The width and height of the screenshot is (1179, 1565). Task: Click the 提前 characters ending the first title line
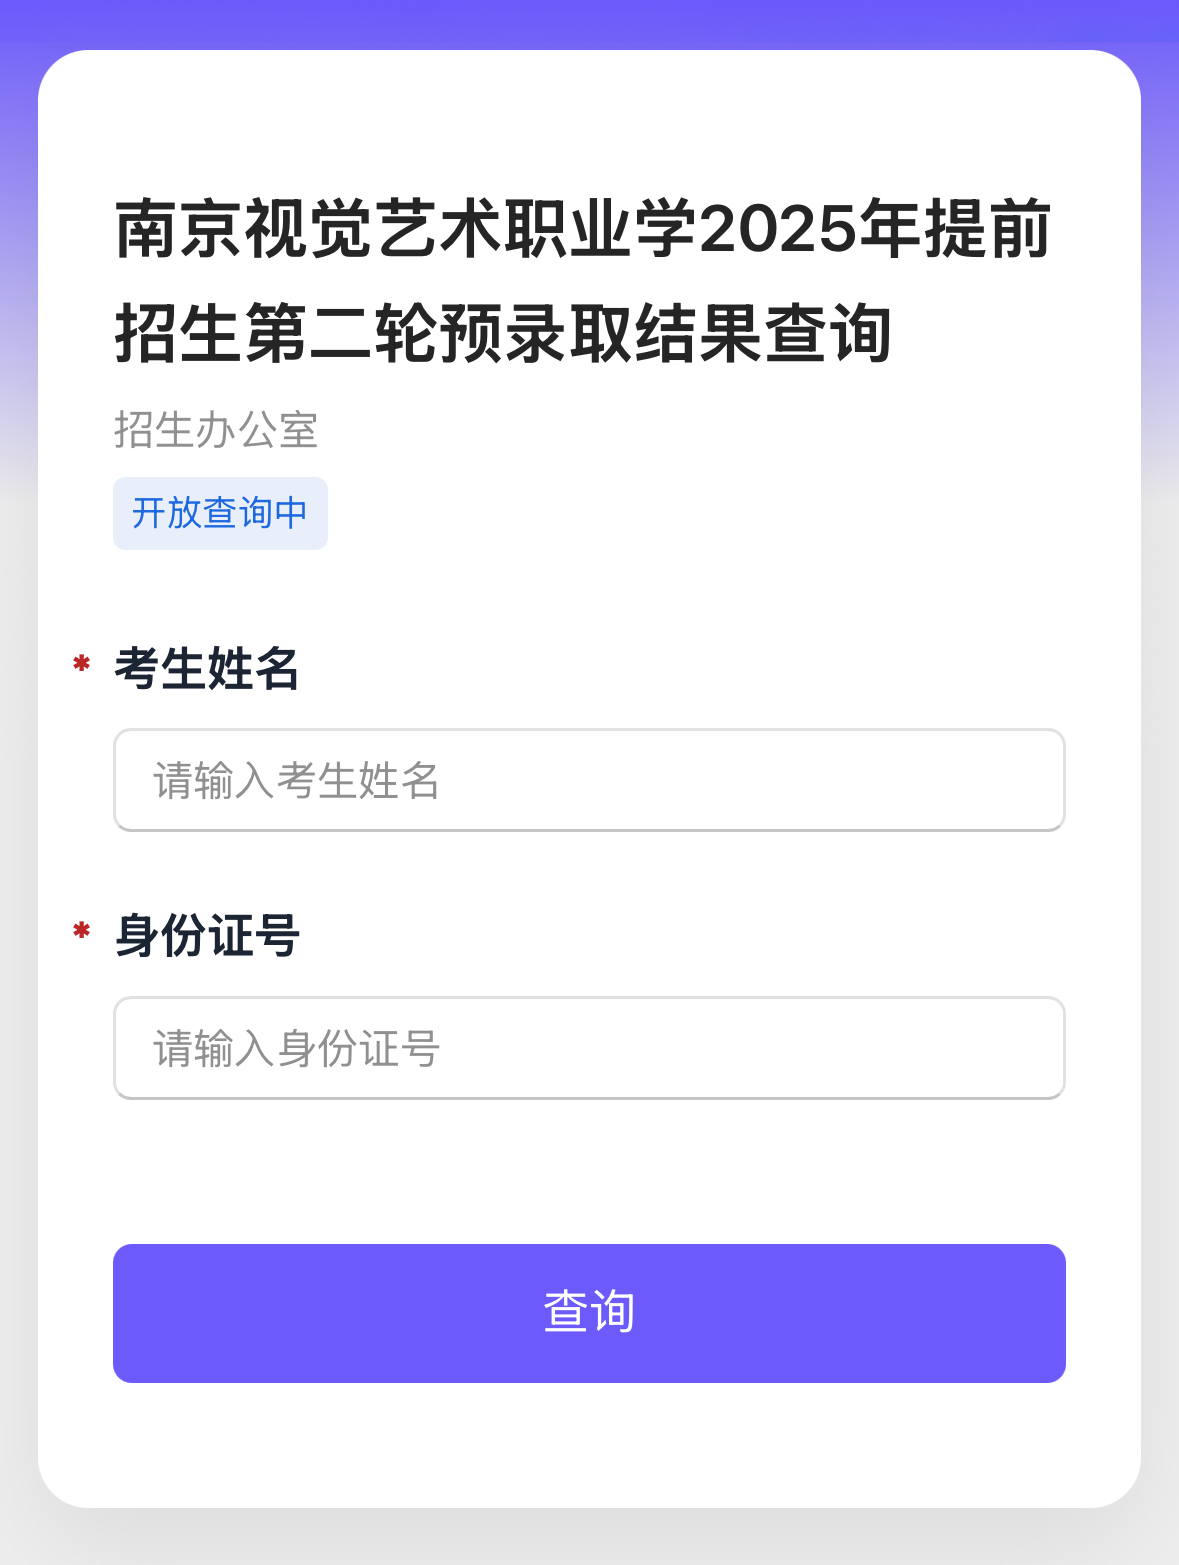pyautogui.click(x=988, y=230)
